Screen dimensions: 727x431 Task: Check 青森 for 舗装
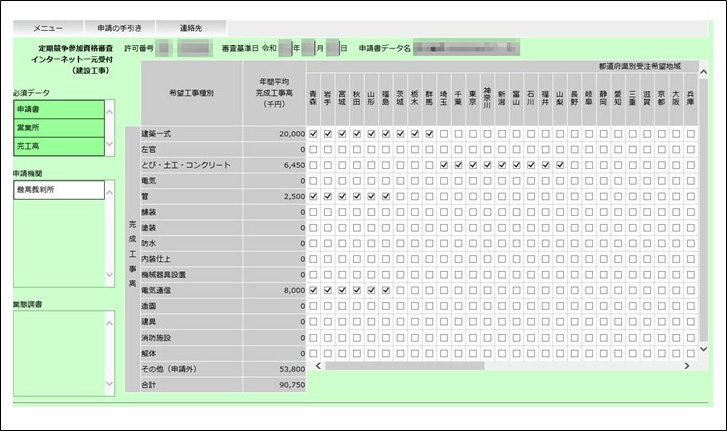(313, 212)
